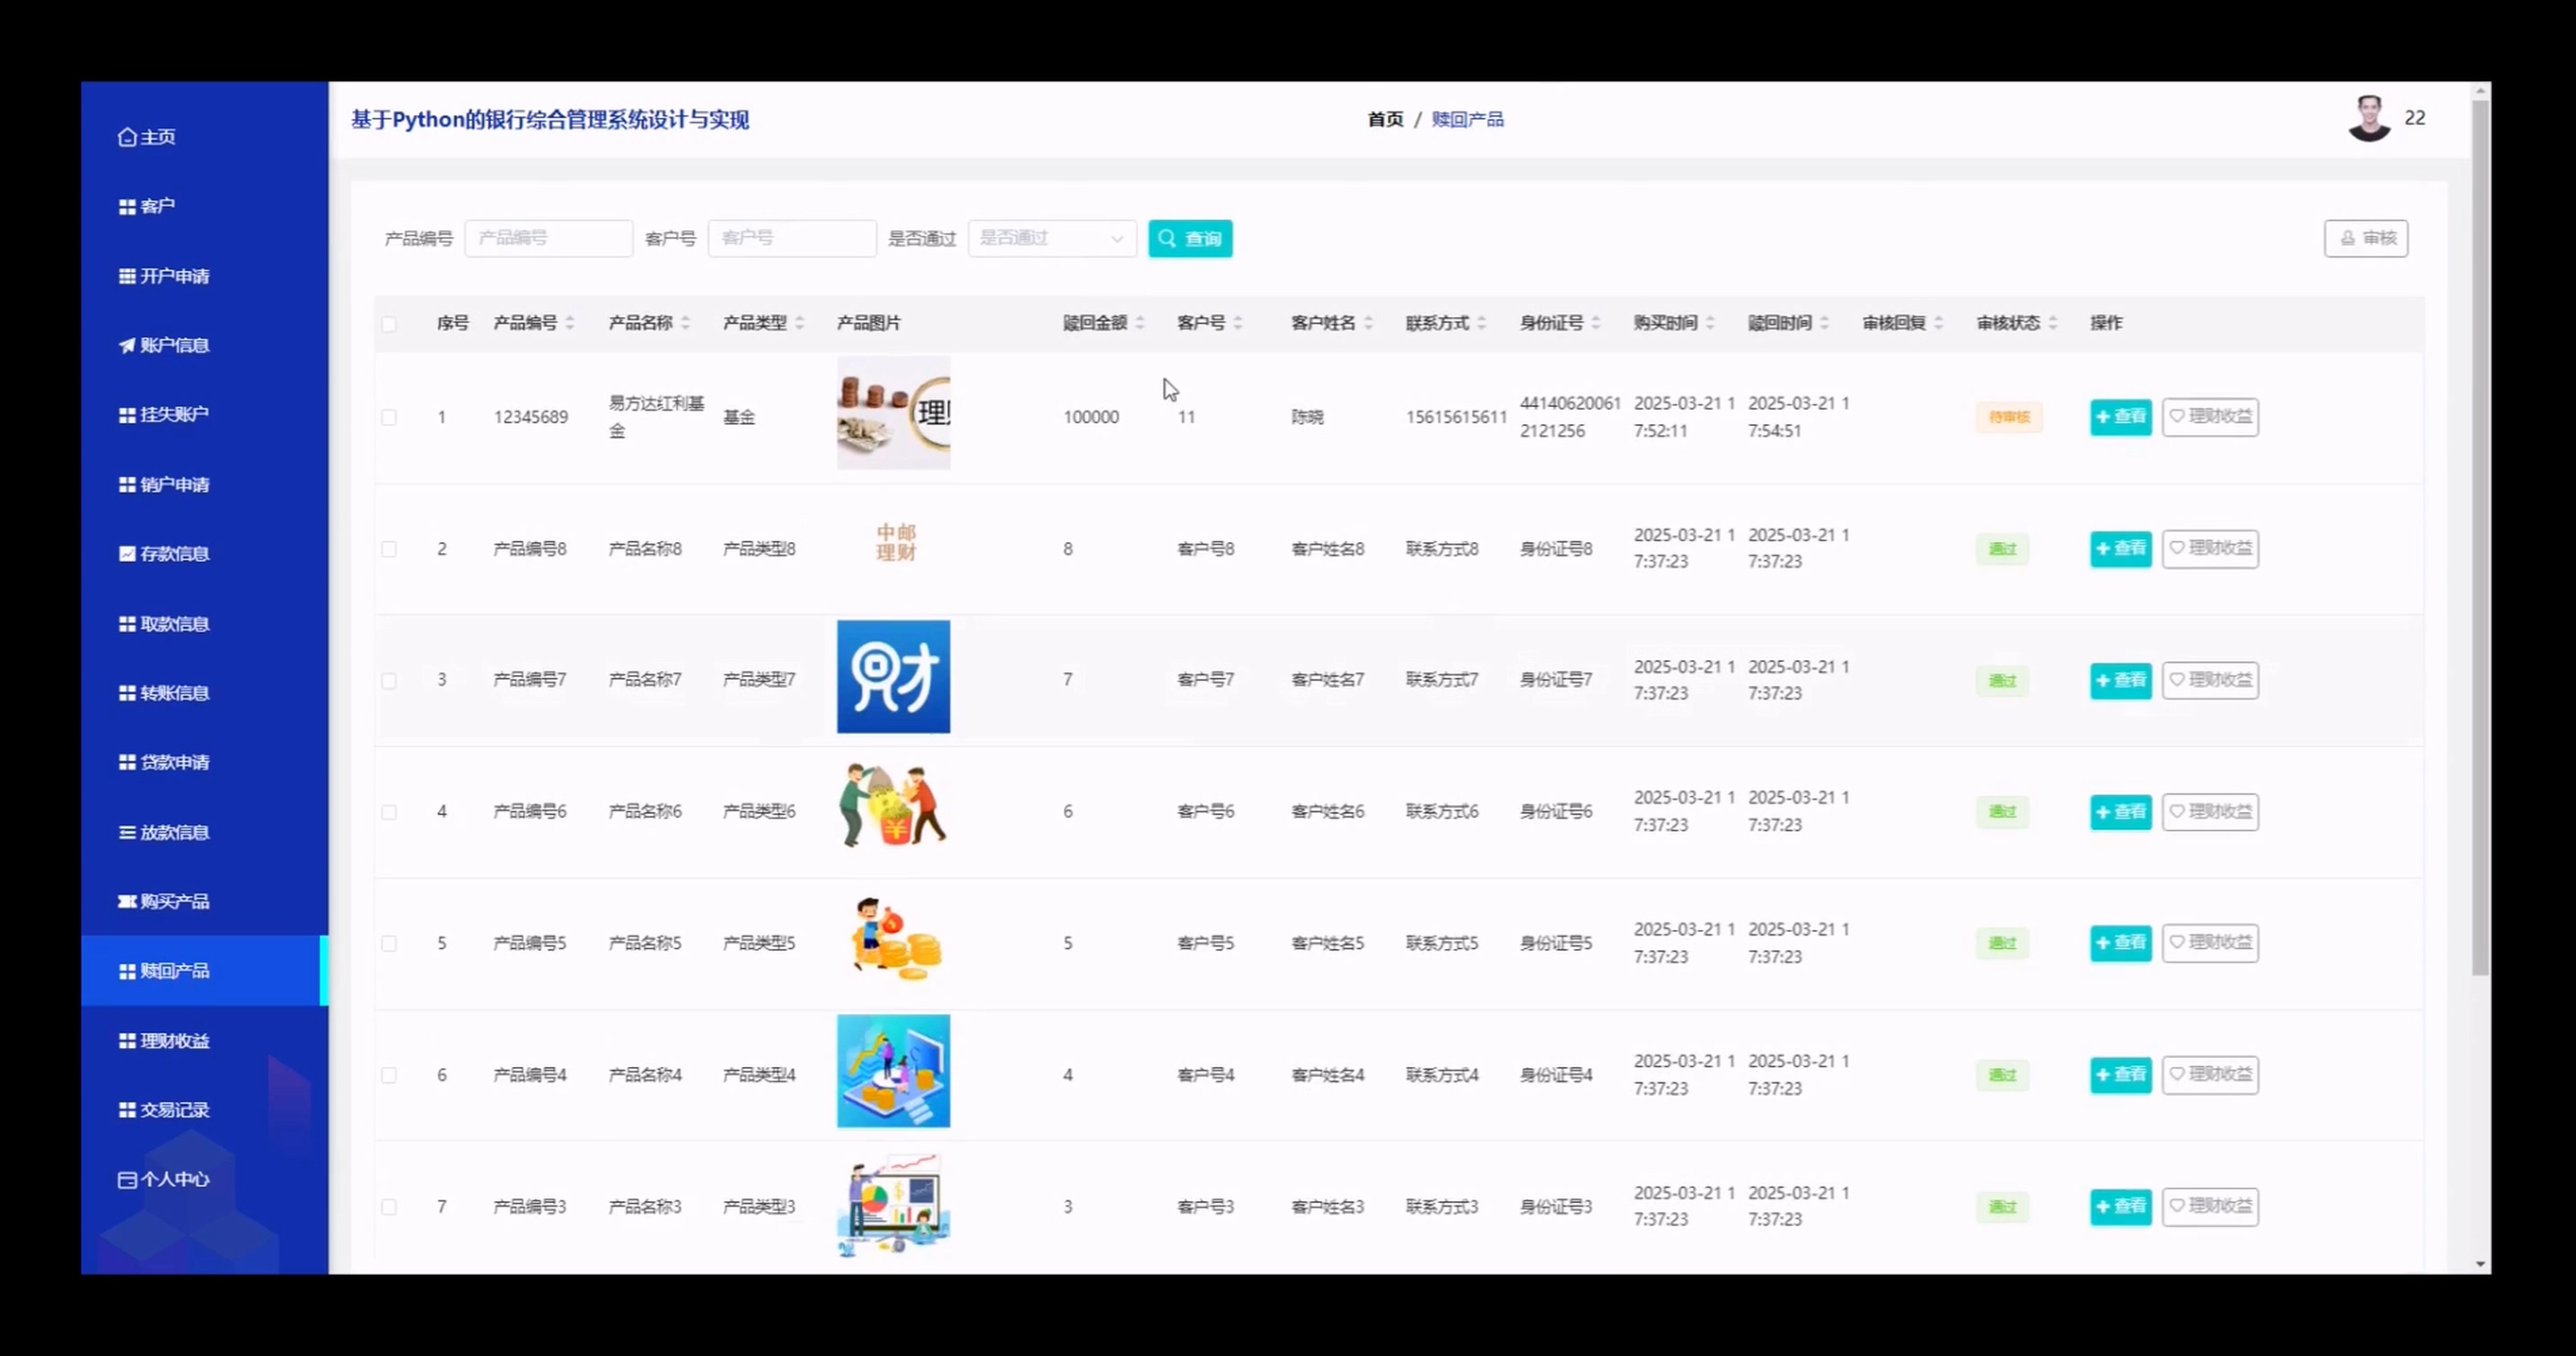The width and height of the screenshot is (2576, 1356).
Task: Sort the table by 赎回金额 column arrows
Action: click(x=1140, y=323)
